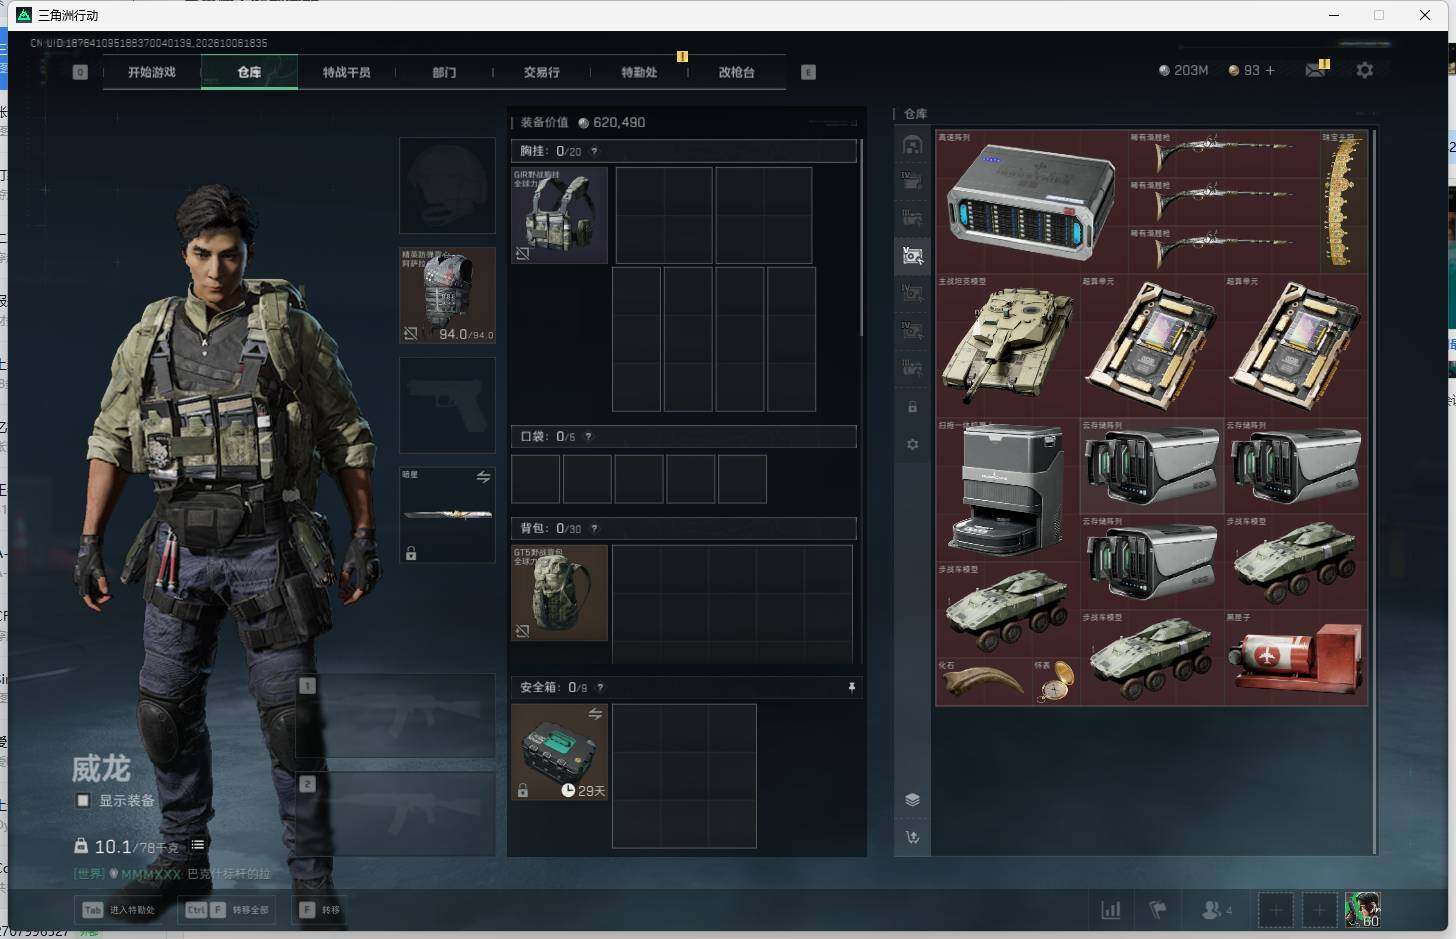Screen dimensions: 1456x939
Task: Open the settings gear at top right
Action: coord(1364,70)
